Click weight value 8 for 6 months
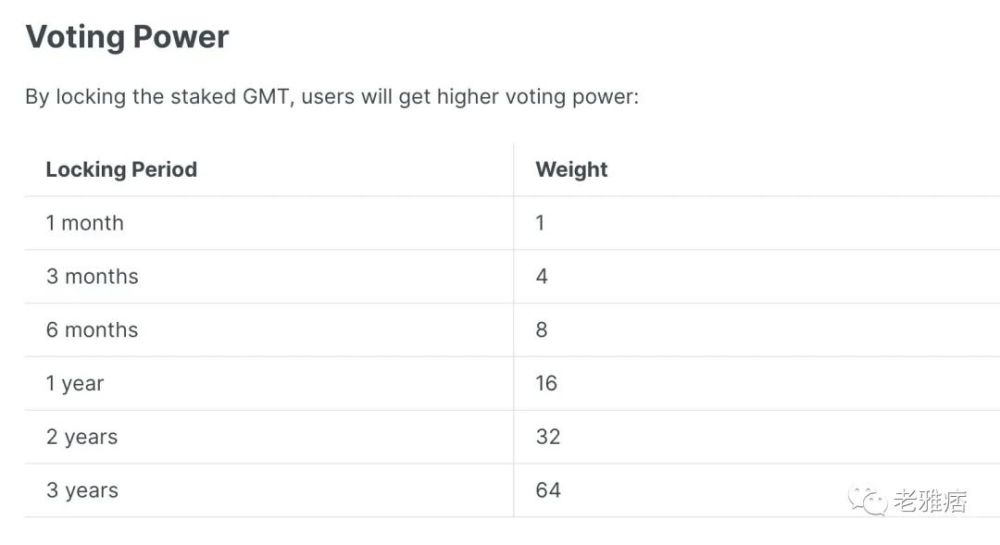The image size is (1000, 545). pyautogui.click(x=541, y=330)
